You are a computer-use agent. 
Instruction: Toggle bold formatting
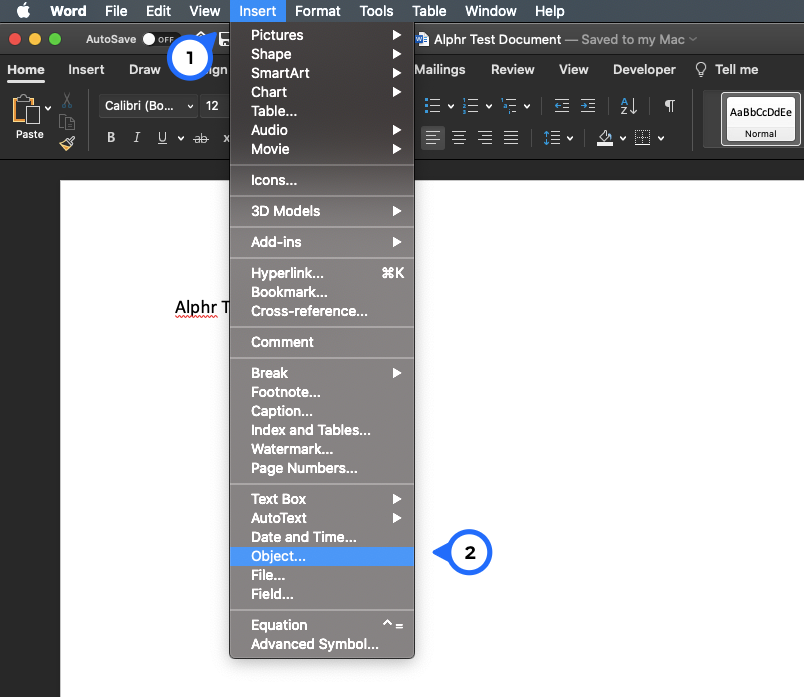(111, 138)
